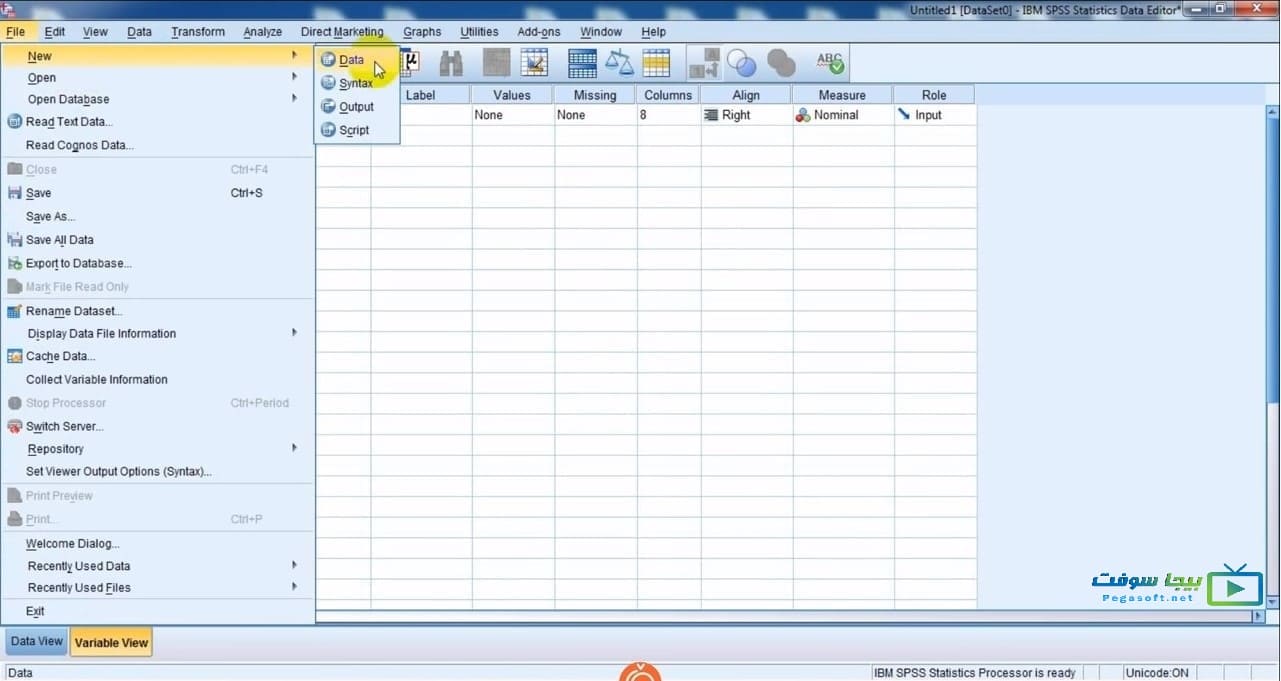The image size is (1281, 681).
Task: Click the Columns column header
Action: click(x=668, y=95)
